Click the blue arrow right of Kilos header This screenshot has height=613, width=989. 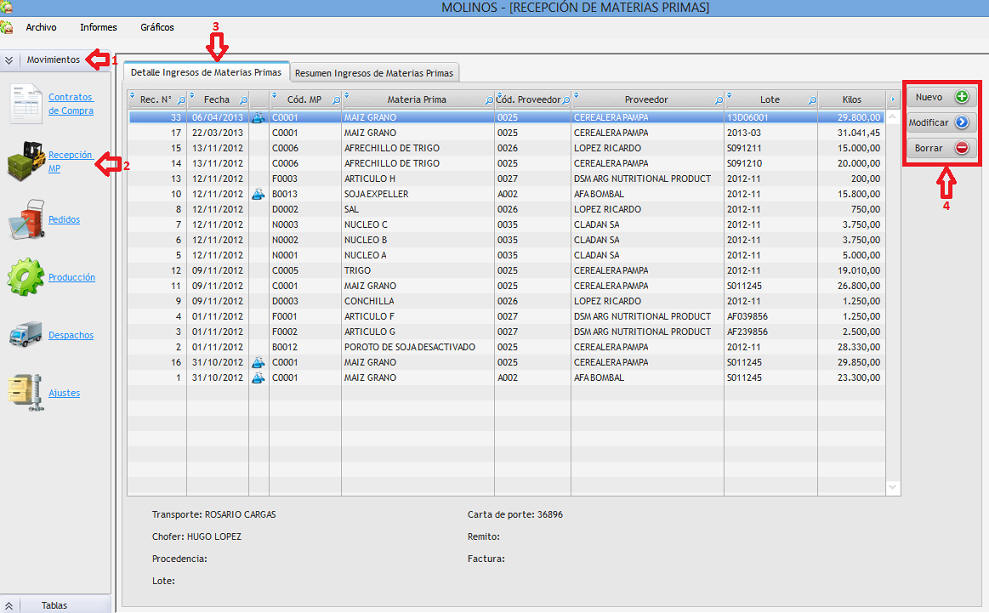[892, 99]
